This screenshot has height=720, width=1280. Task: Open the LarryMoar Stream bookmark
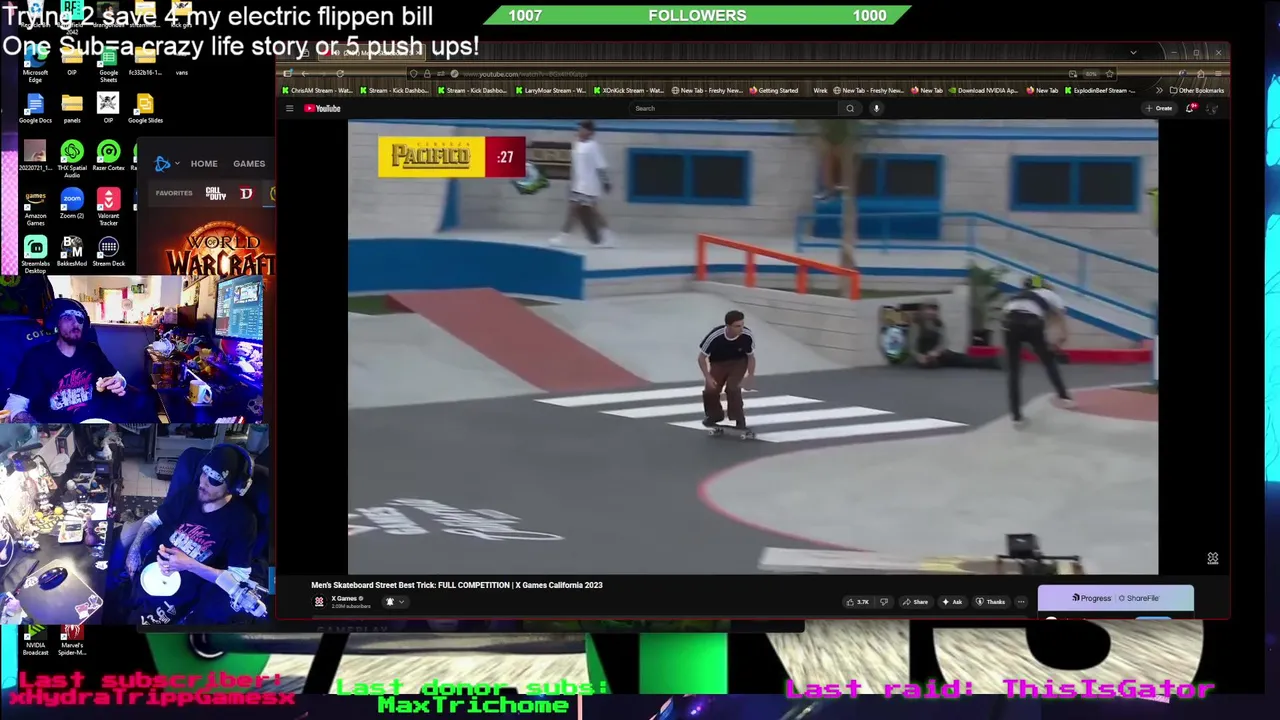click(551, 90)
